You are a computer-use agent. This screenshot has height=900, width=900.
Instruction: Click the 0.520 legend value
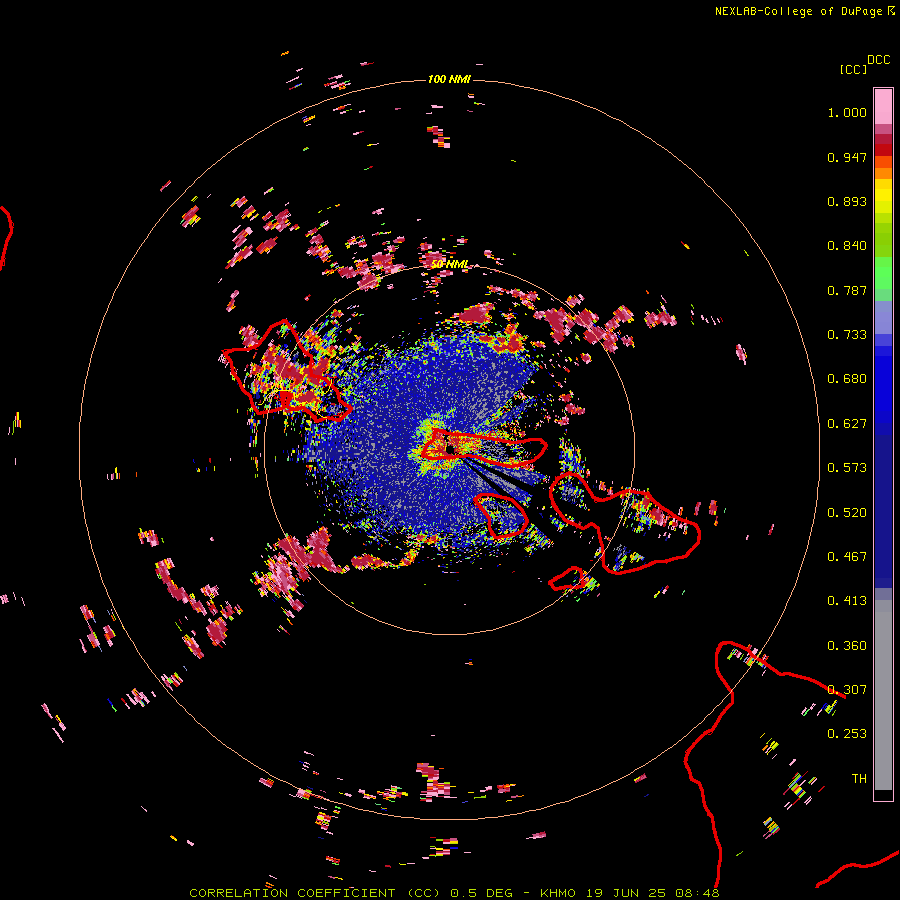847,513
